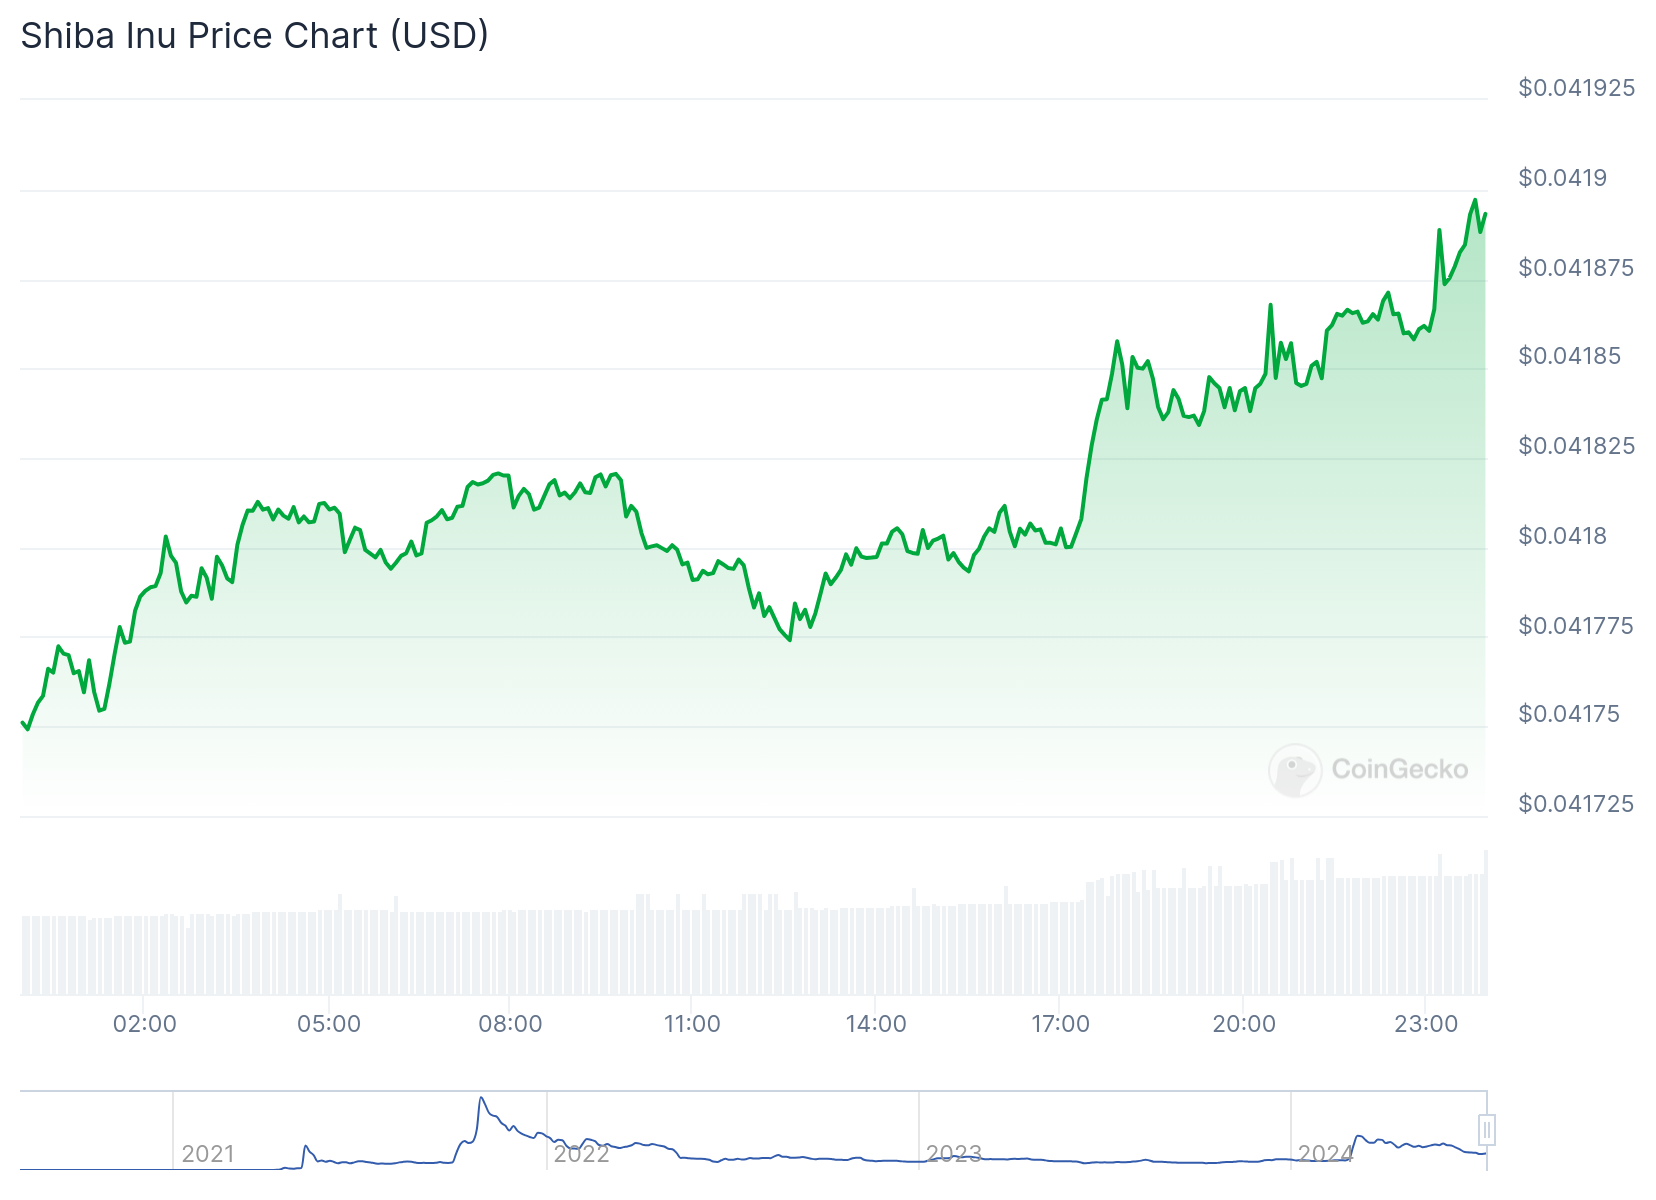Click the 05:00 time axis label

[329, 1024]
